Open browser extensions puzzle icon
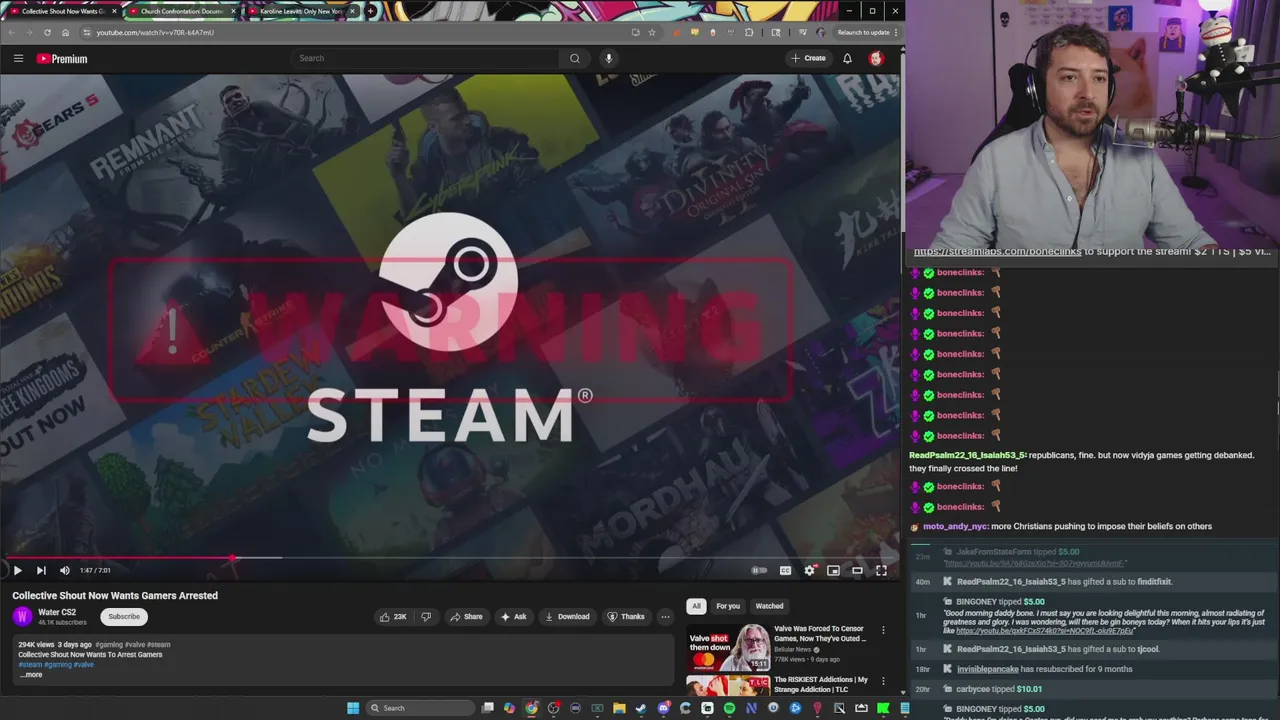The height and width of the screenshot is (720, 1280). pyautogui.click(x=749, y=32)
